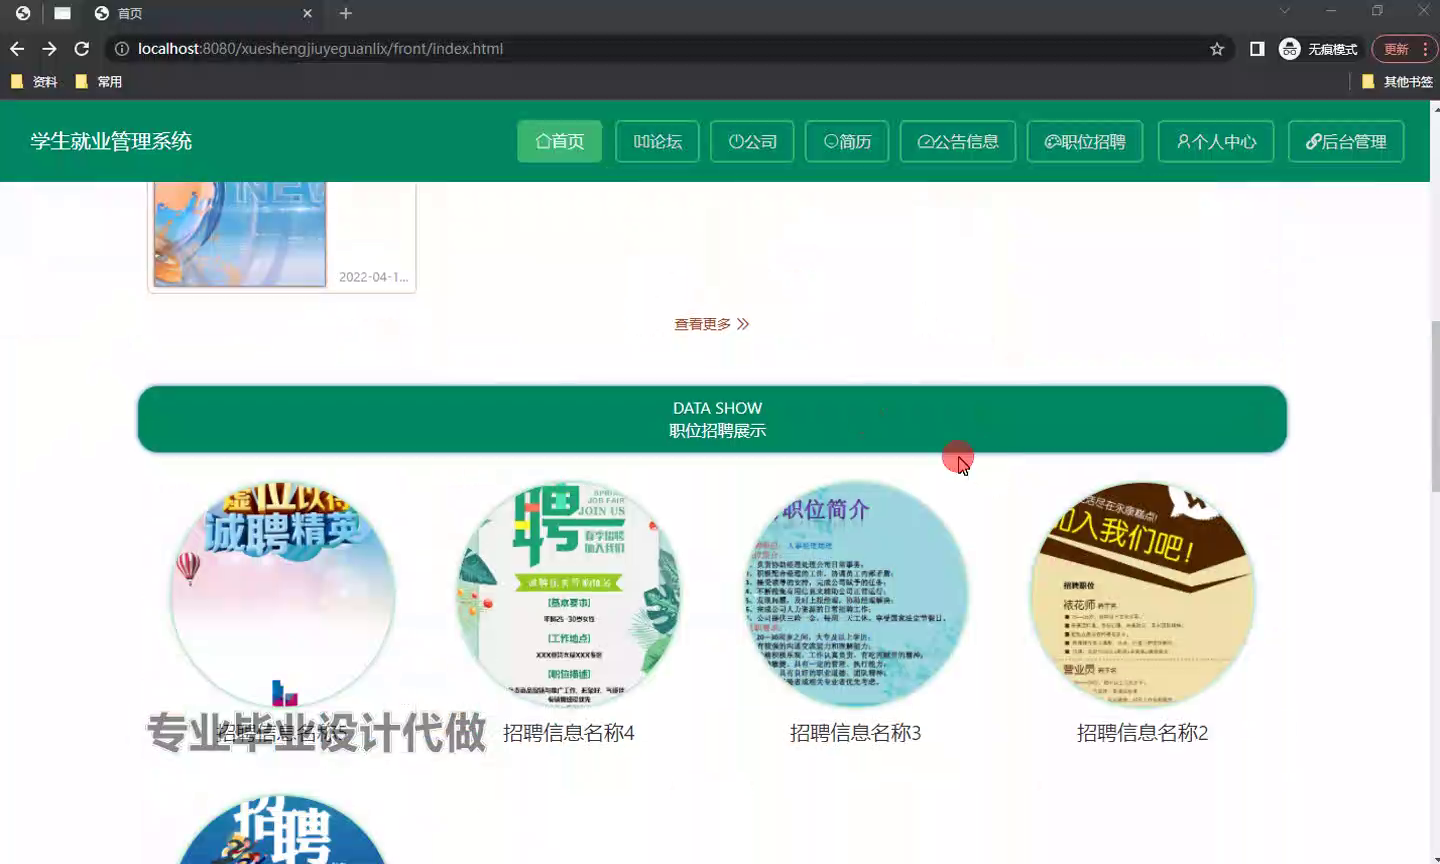Image resolution: width=1440 pixels, height=864 pixels.
Task: Open the blue 招聘 circular image at bottom
Action: tap(282, 830)
